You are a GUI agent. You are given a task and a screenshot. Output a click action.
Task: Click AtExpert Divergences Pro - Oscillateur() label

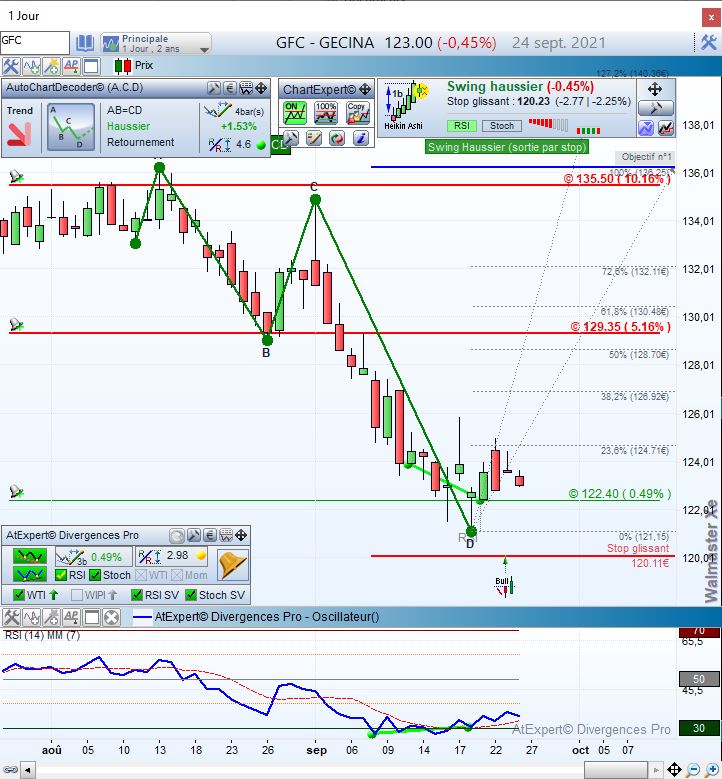[x=267, y=617]
